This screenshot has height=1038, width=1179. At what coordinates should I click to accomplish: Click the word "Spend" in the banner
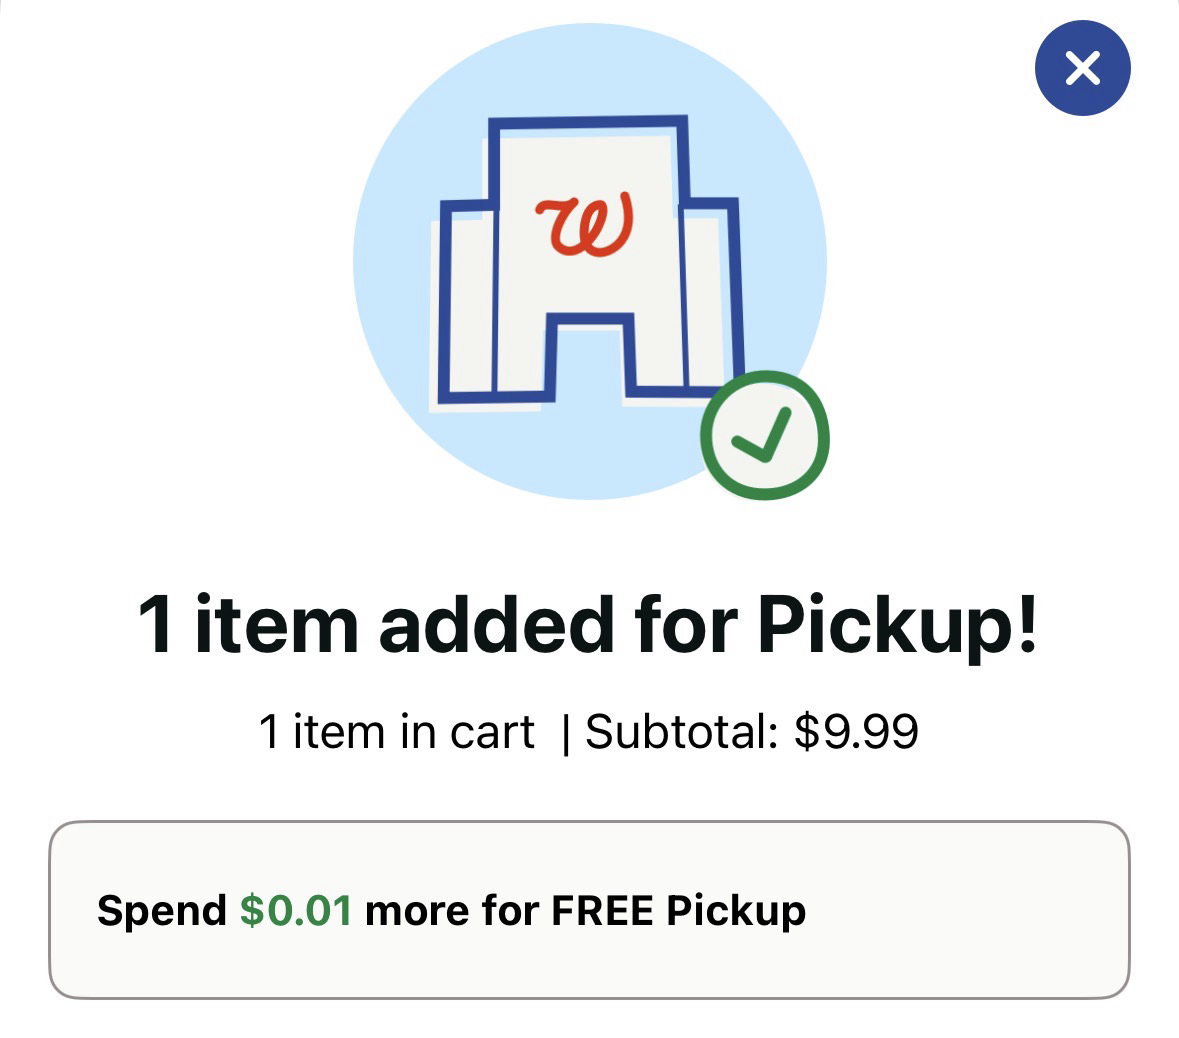point(162,911)
